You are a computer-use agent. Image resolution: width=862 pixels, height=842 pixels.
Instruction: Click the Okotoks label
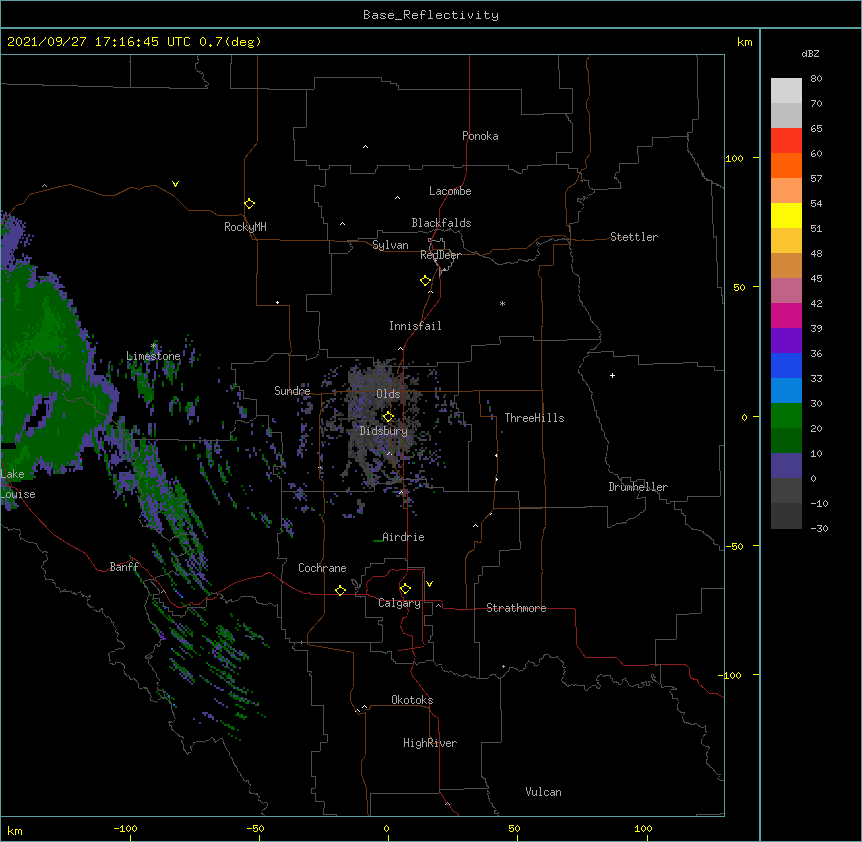coord(412,700)
